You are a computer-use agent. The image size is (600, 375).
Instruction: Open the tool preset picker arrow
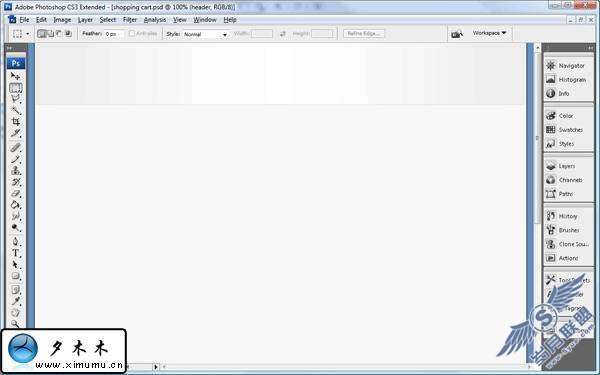[x=28, y=34]
